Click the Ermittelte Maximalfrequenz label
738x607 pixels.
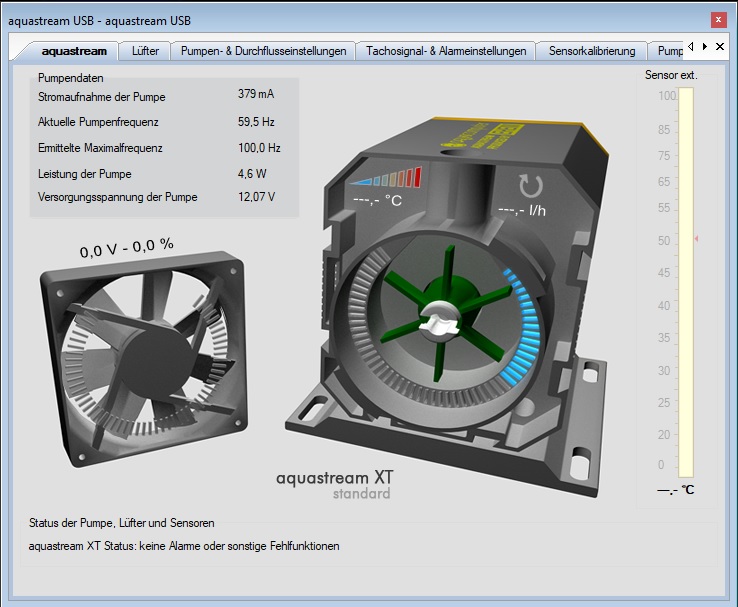(100, 148)
